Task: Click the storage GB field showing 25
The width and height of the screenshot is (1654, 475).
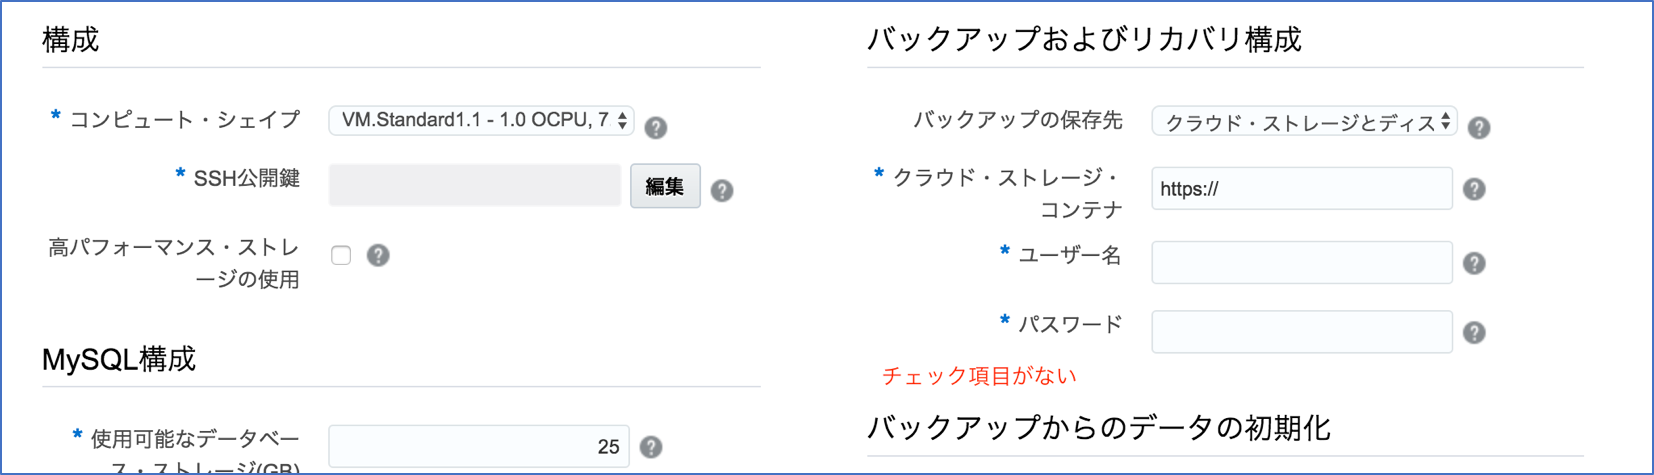Action: coord(479,446)
